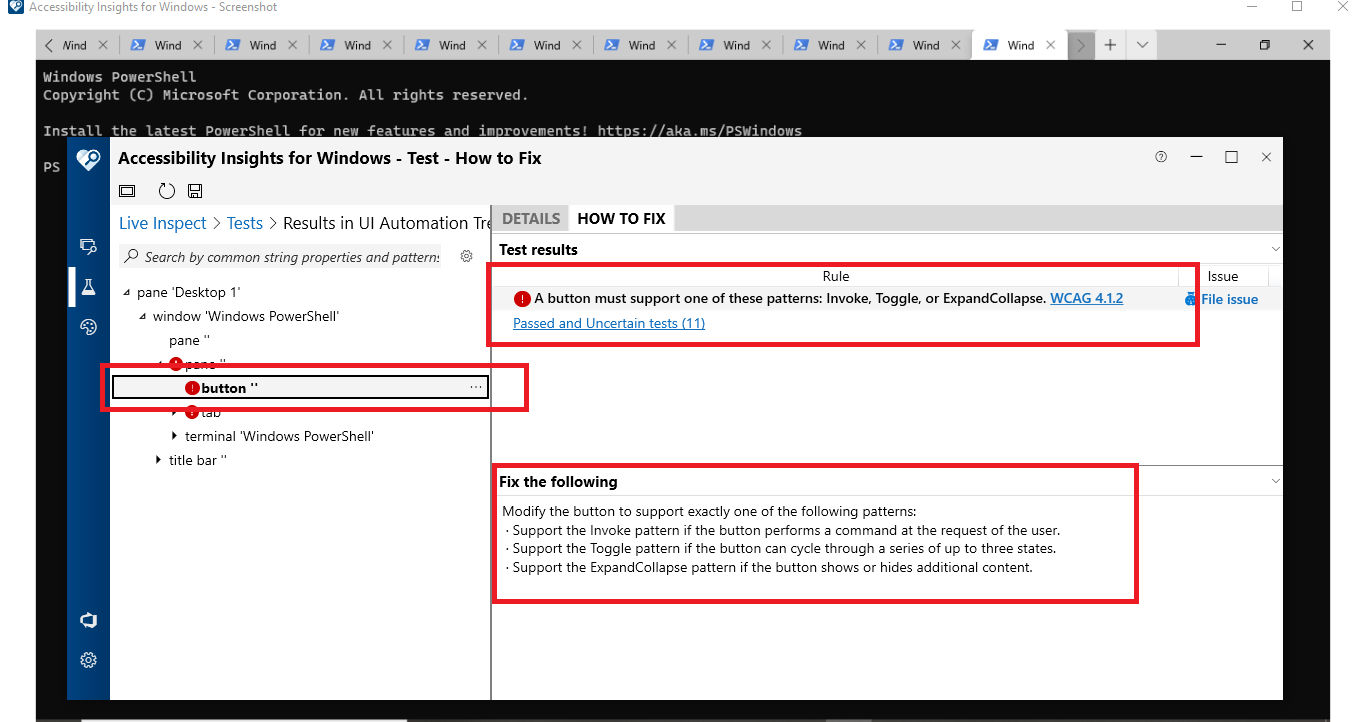This screenshot has width=1362, height=722.
Task: Click 'Modify the button to support' sentence
Action: tap(709, 512)
